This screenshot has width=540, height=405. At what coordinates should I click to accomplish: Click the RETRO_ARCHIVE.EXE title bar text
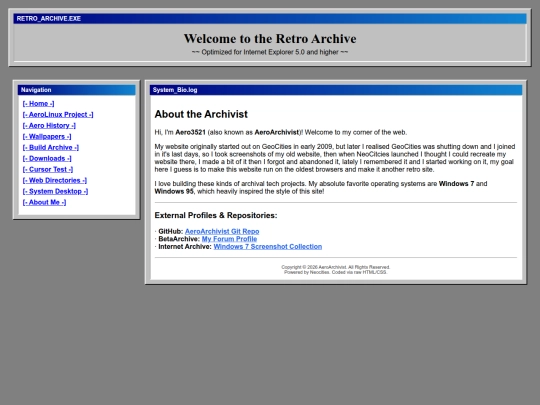(x=49, y=19)
